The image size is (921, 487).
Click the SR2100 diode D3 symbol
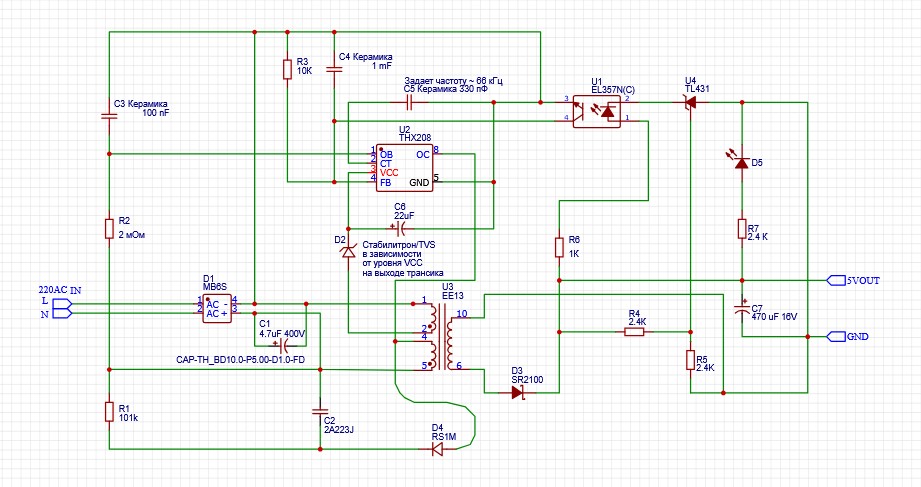coord(517,392)
